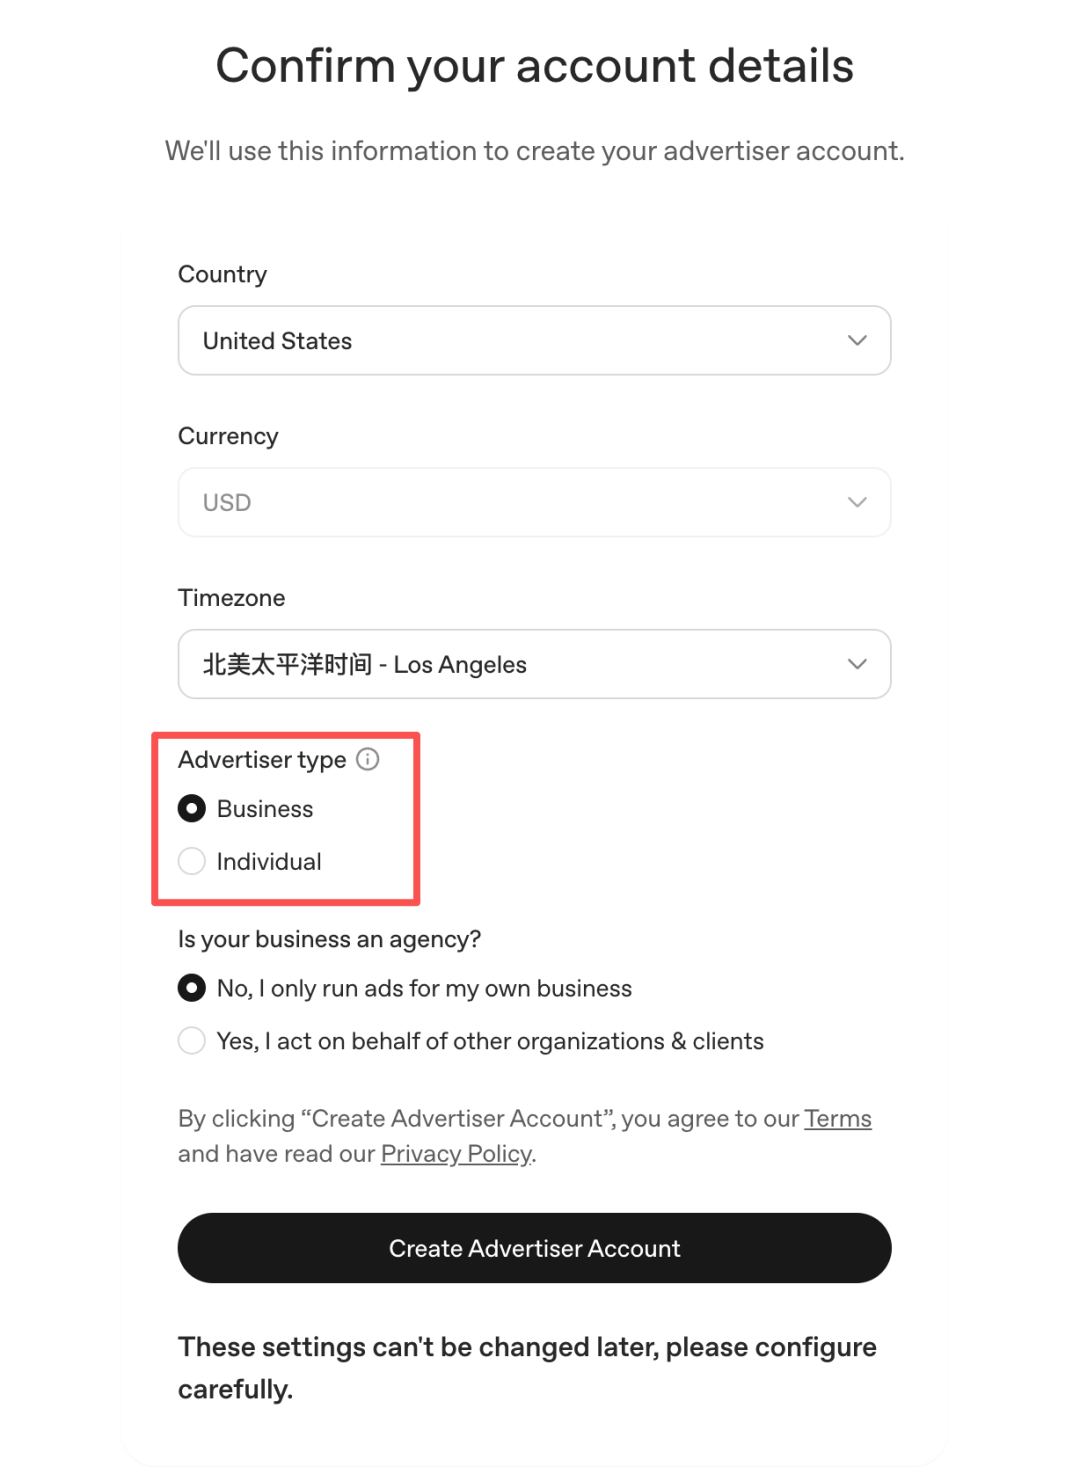Expand the Los Angeles timezone dropdown
Screen dimensions: 1080x1467
click(x=534, y=664)
